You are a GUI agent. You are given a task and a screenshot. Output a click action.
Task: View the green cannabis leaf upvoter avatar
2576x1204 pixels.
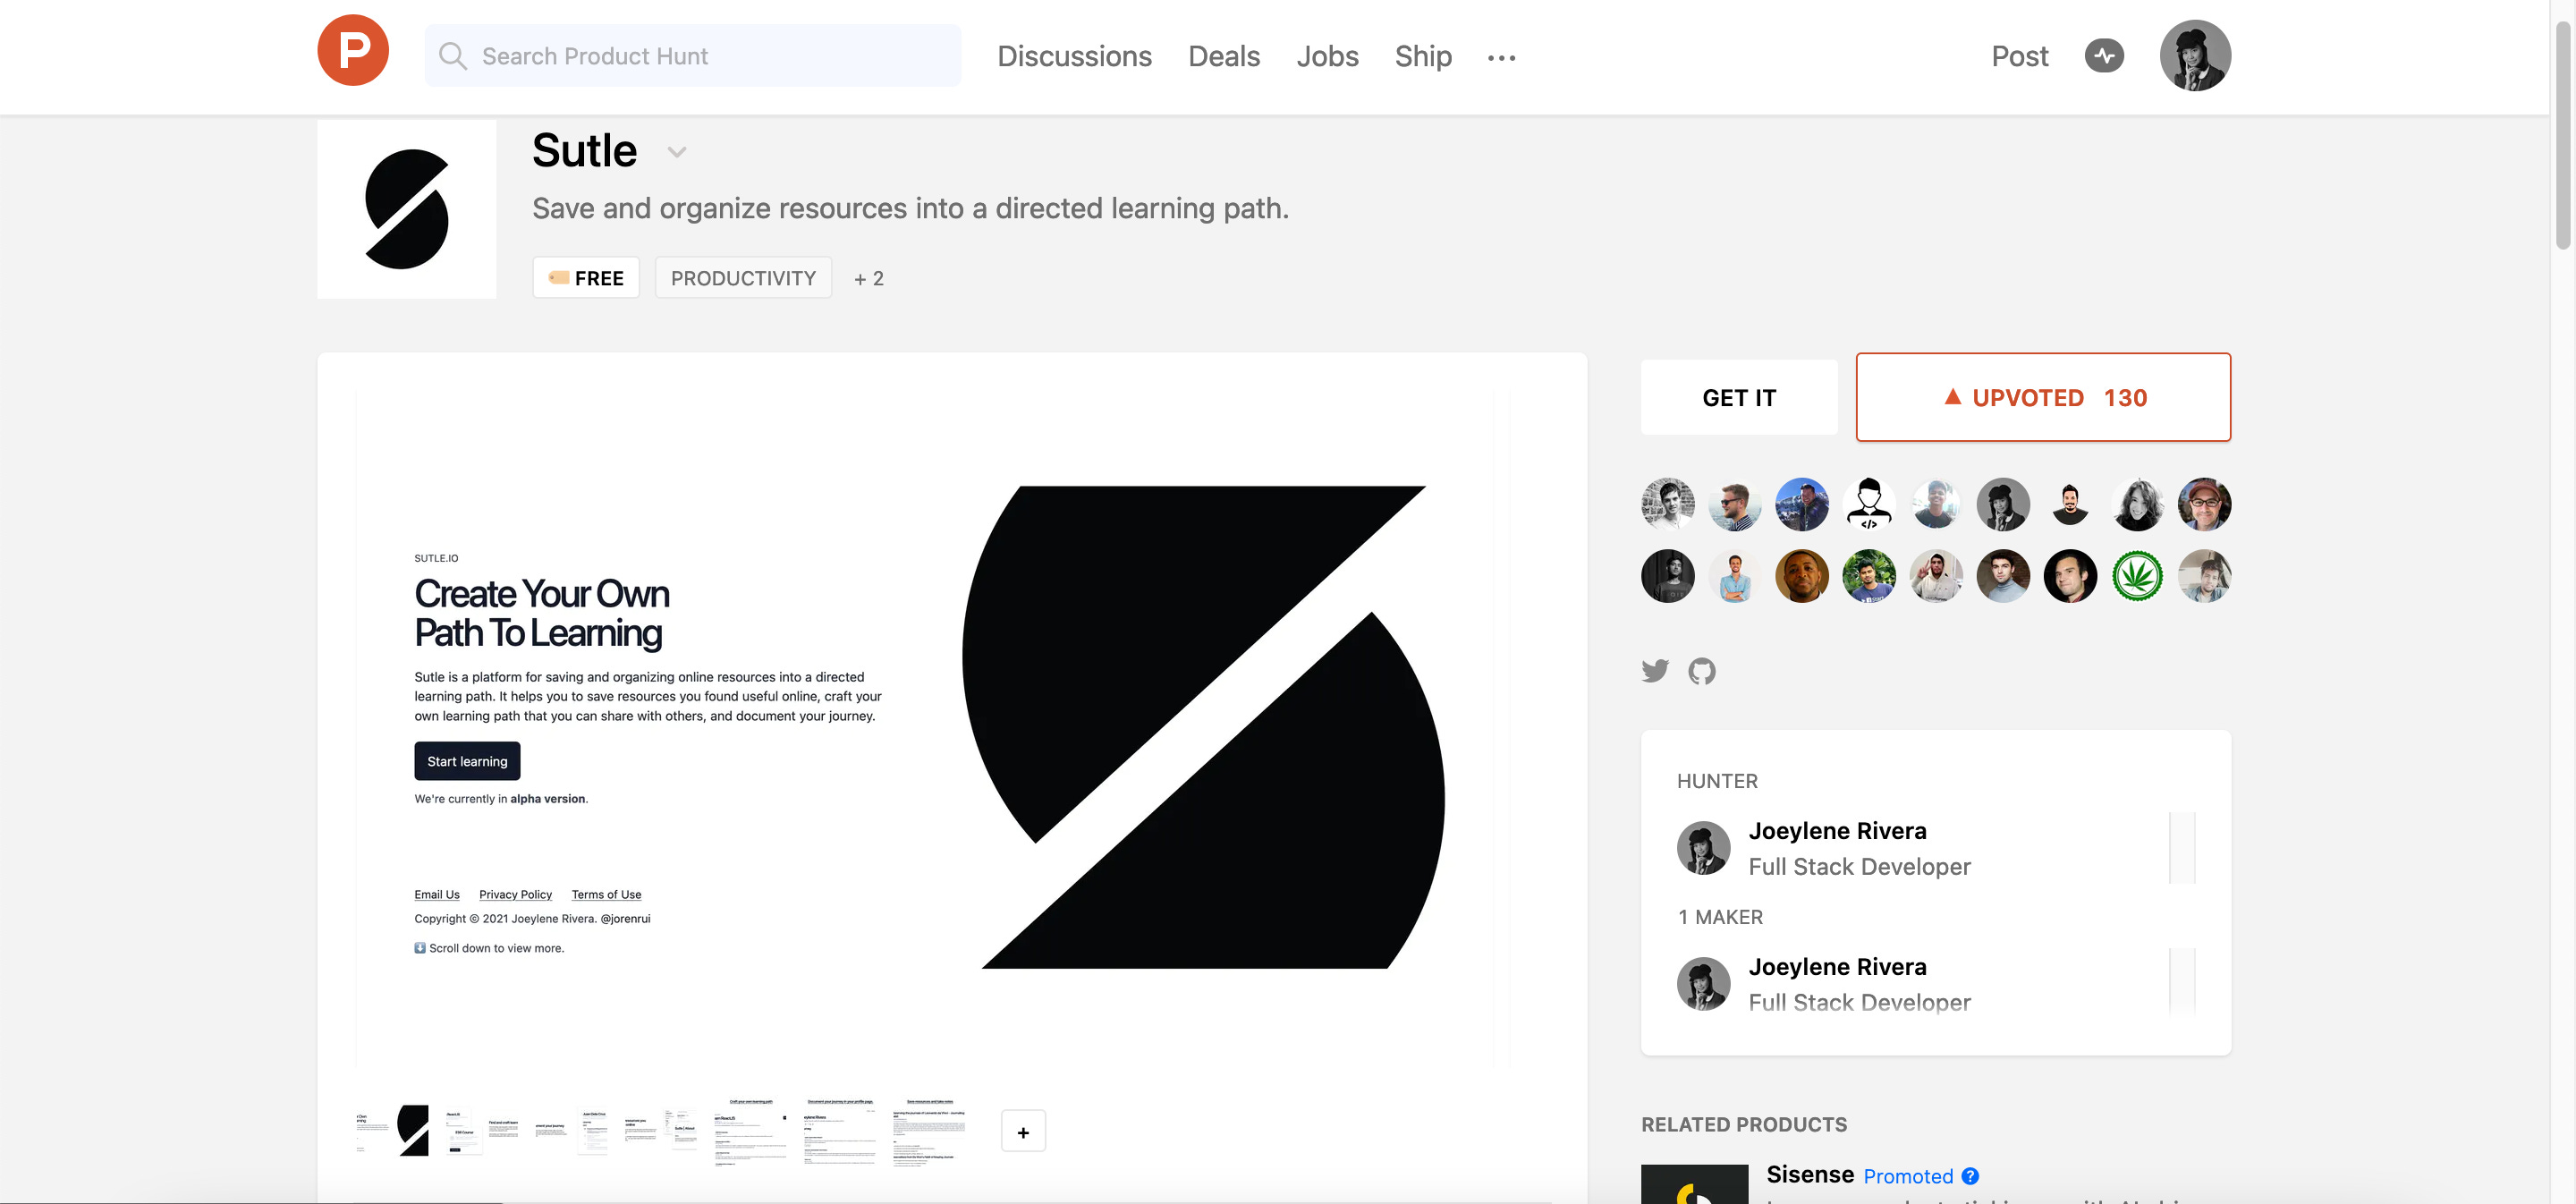pos(2137,576)
